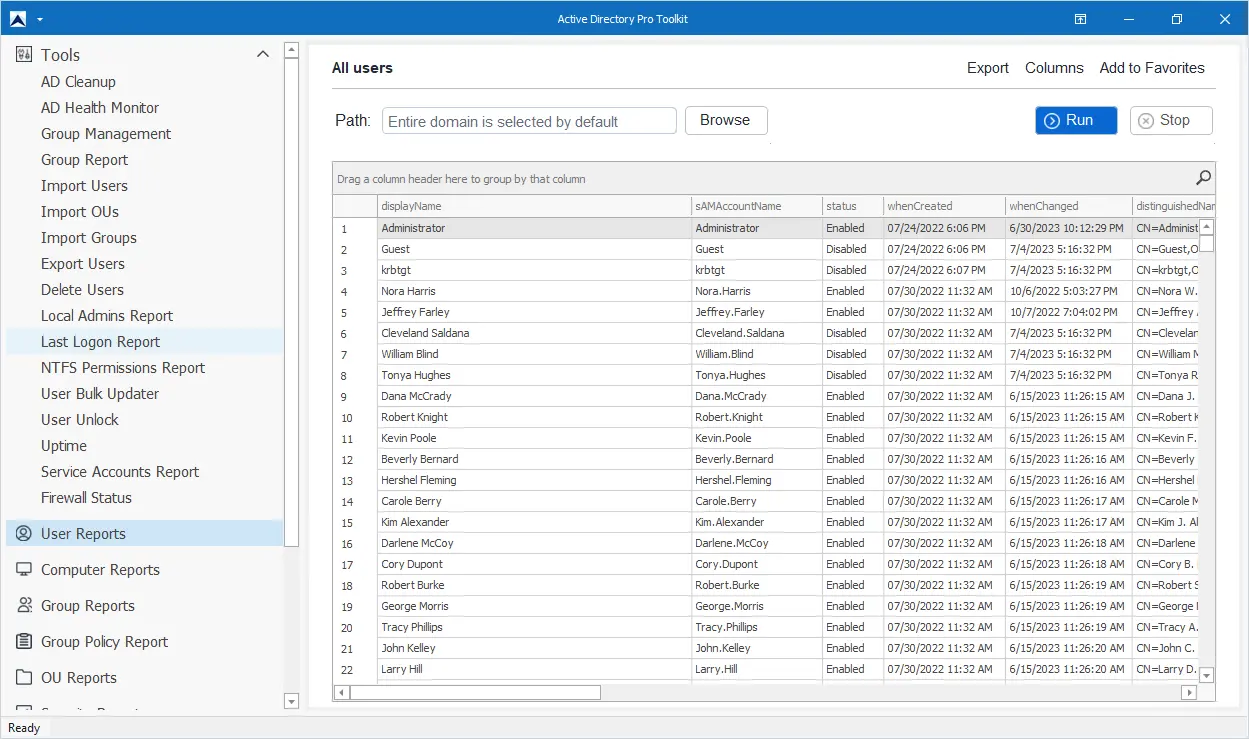The image size is (1249, 739).
Task: Select the Guest row in the grid
Action: click(x=767, y=249)
